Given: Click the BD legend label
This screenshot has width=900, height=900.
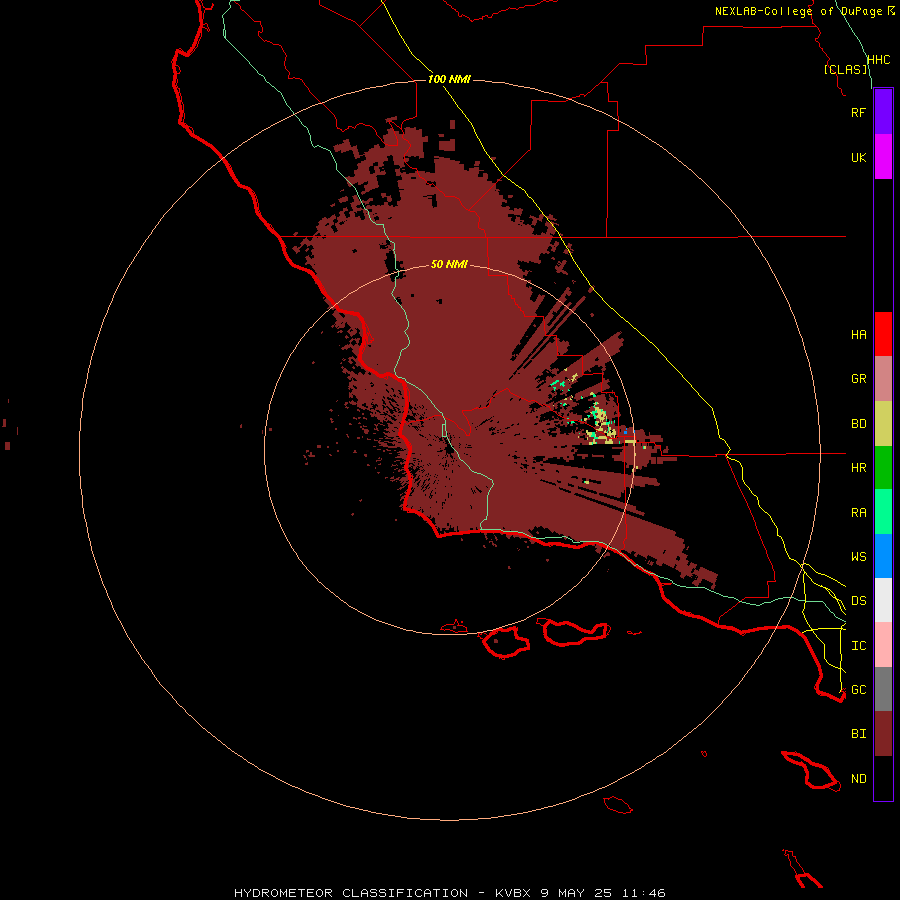Looking at the screenshot, I should click(859, 424).
